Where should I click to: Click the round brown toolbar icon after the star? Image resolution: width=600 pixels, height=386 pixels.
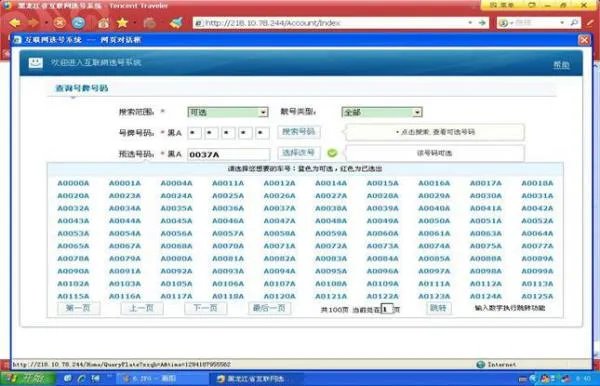(x=150, y=23)
